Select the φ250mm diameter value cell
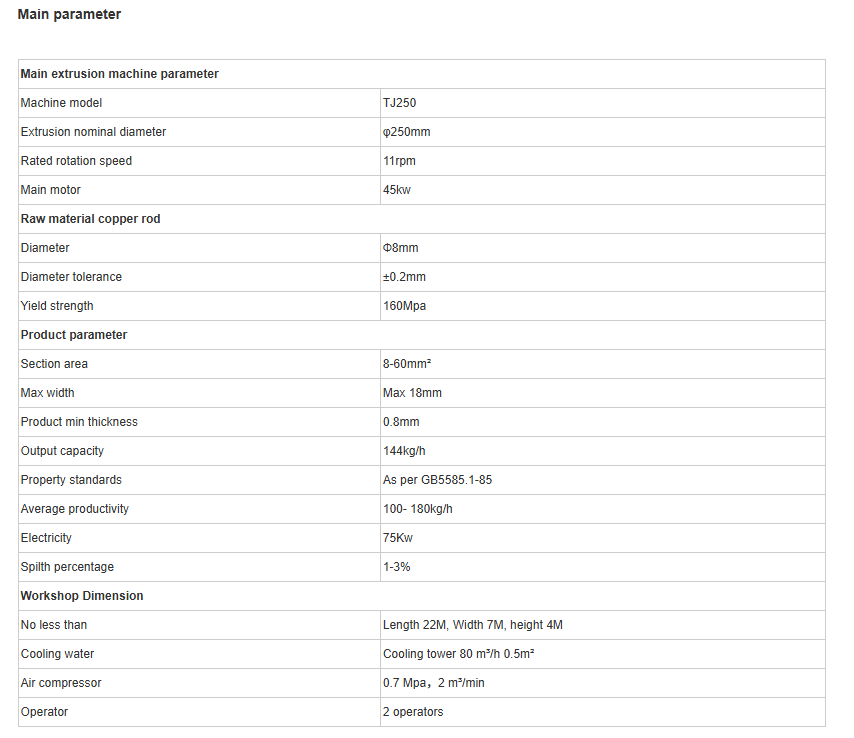The height and width of the screenshot is (738, 854). coord(602,132)
